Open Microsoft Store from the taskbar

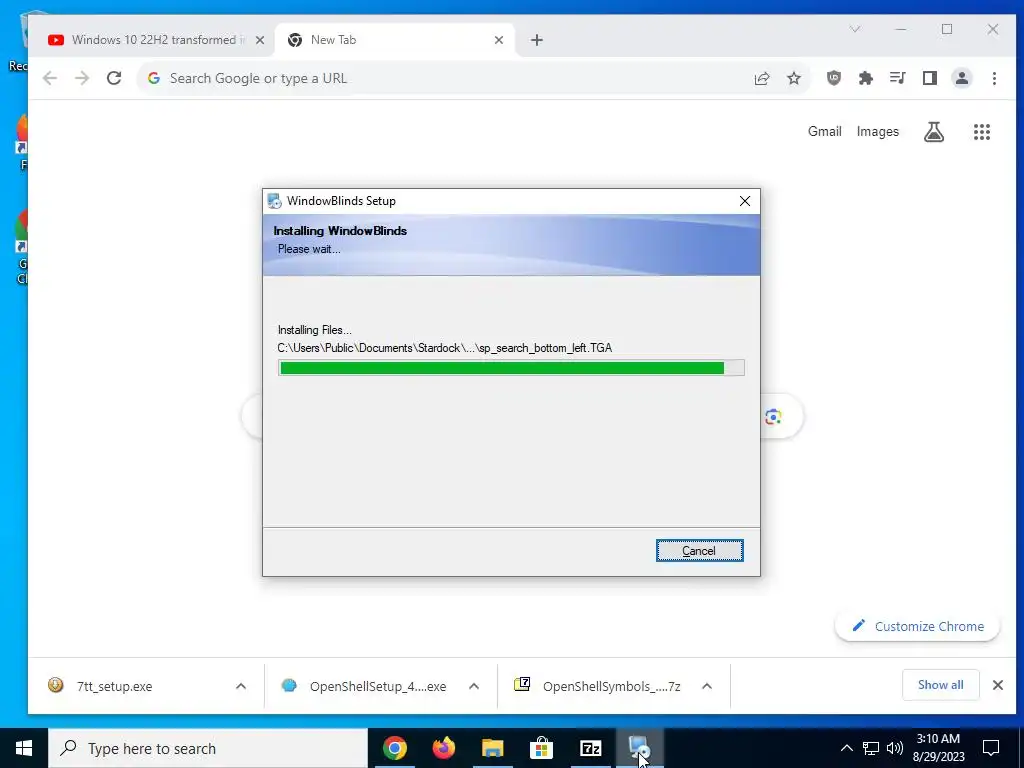(541, 748)
